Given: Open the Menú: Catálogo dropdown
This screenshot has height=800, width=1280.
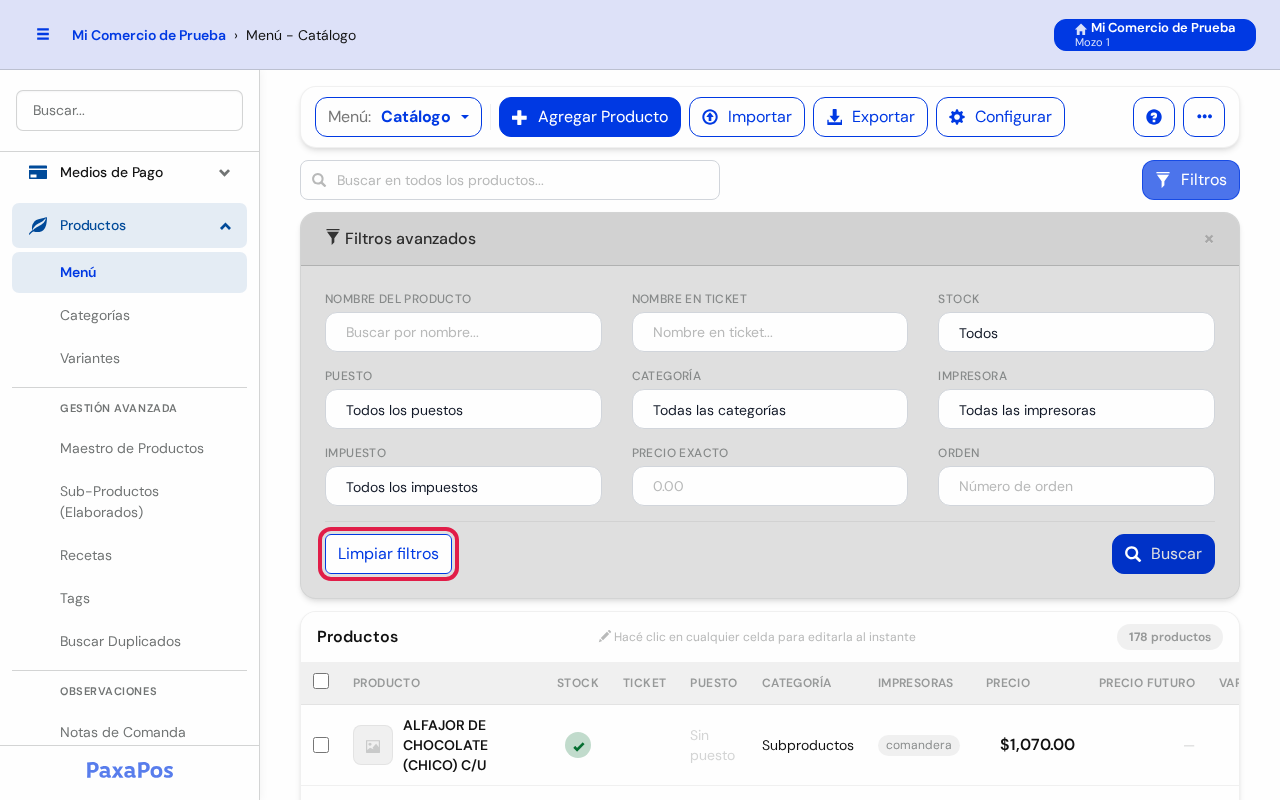Looking at the screenshot, I should (x=398, y=117).
